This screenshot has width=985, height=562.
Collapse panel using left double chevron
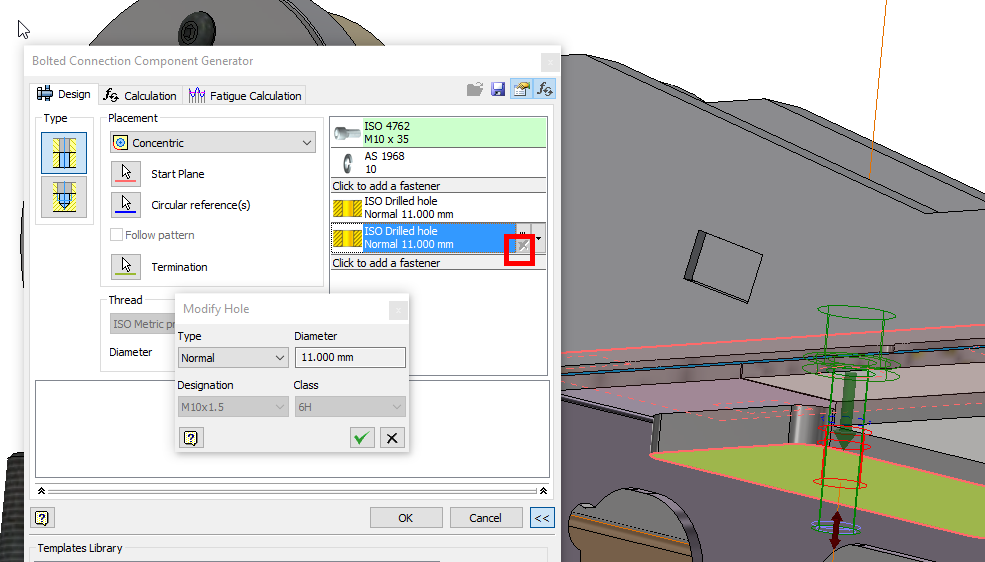[41, 491]
